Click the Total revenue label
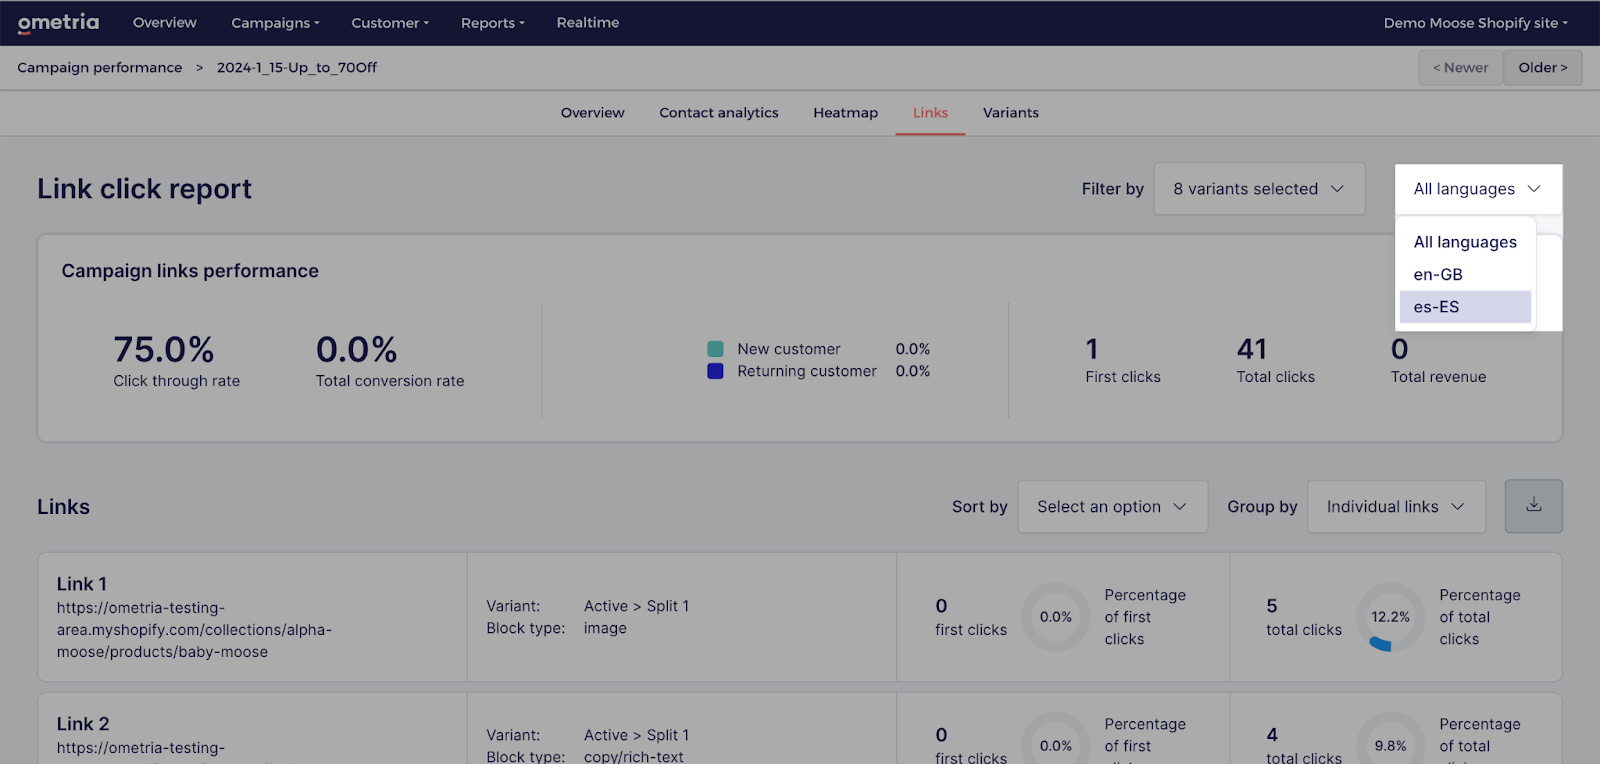Screen dimensions: 1600x764 pos(1438,377)
